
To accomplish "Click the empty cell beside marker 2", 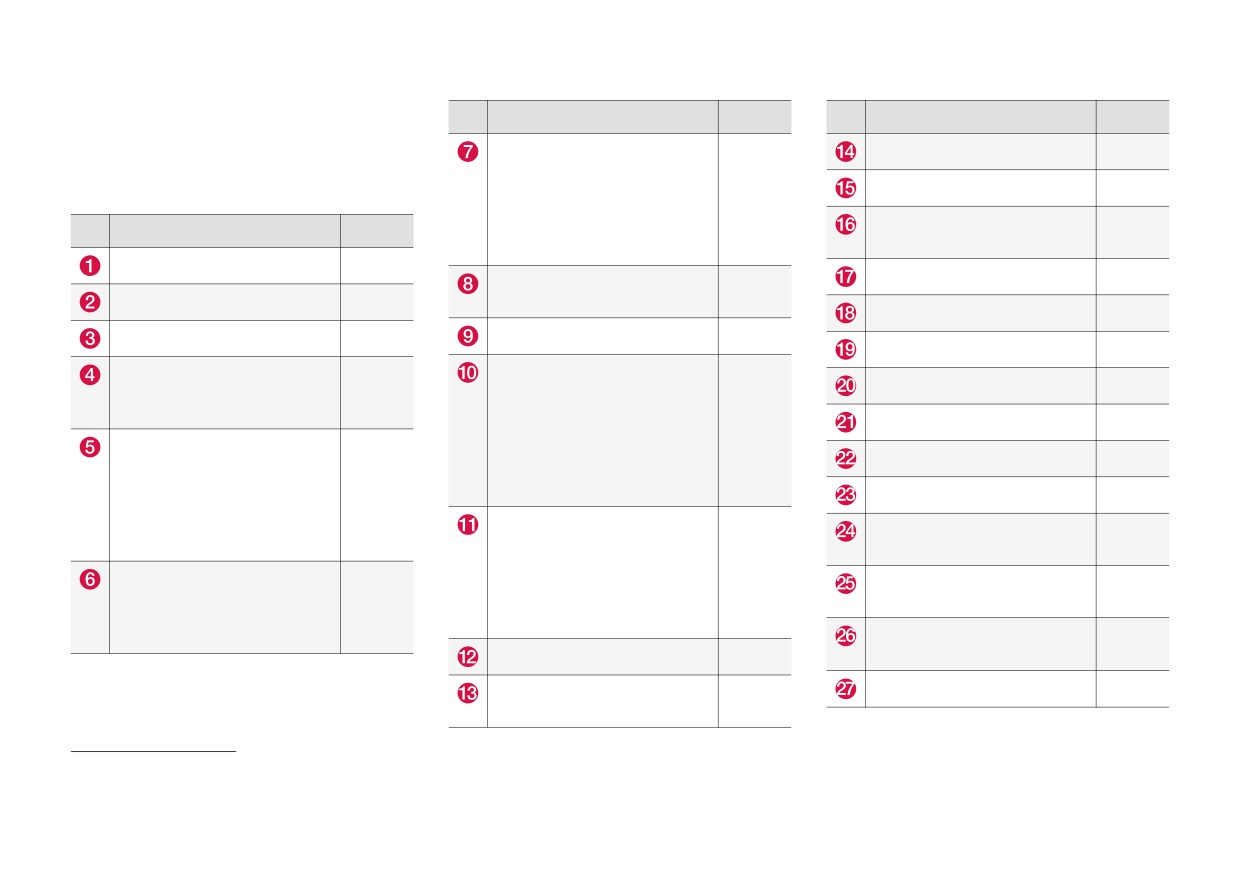I will click(225, 302).
